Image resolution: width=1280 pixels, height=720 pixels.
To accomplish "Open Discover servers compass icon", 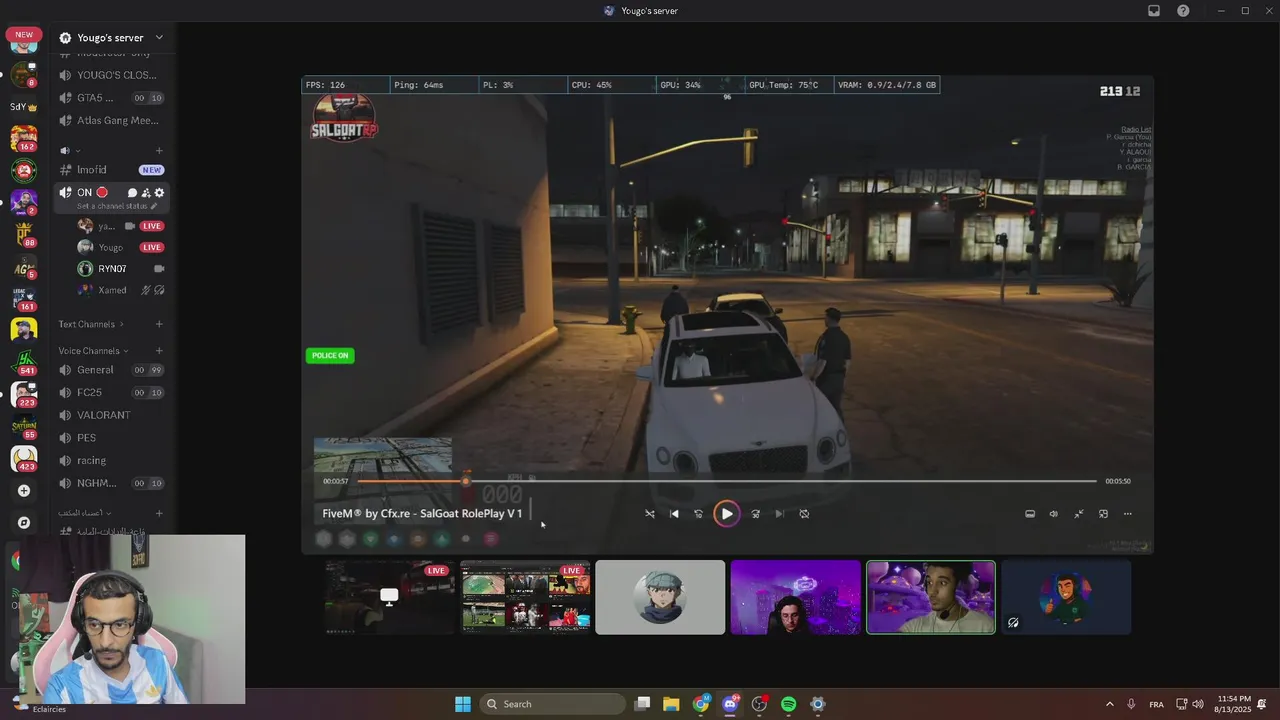I will 24,523.
